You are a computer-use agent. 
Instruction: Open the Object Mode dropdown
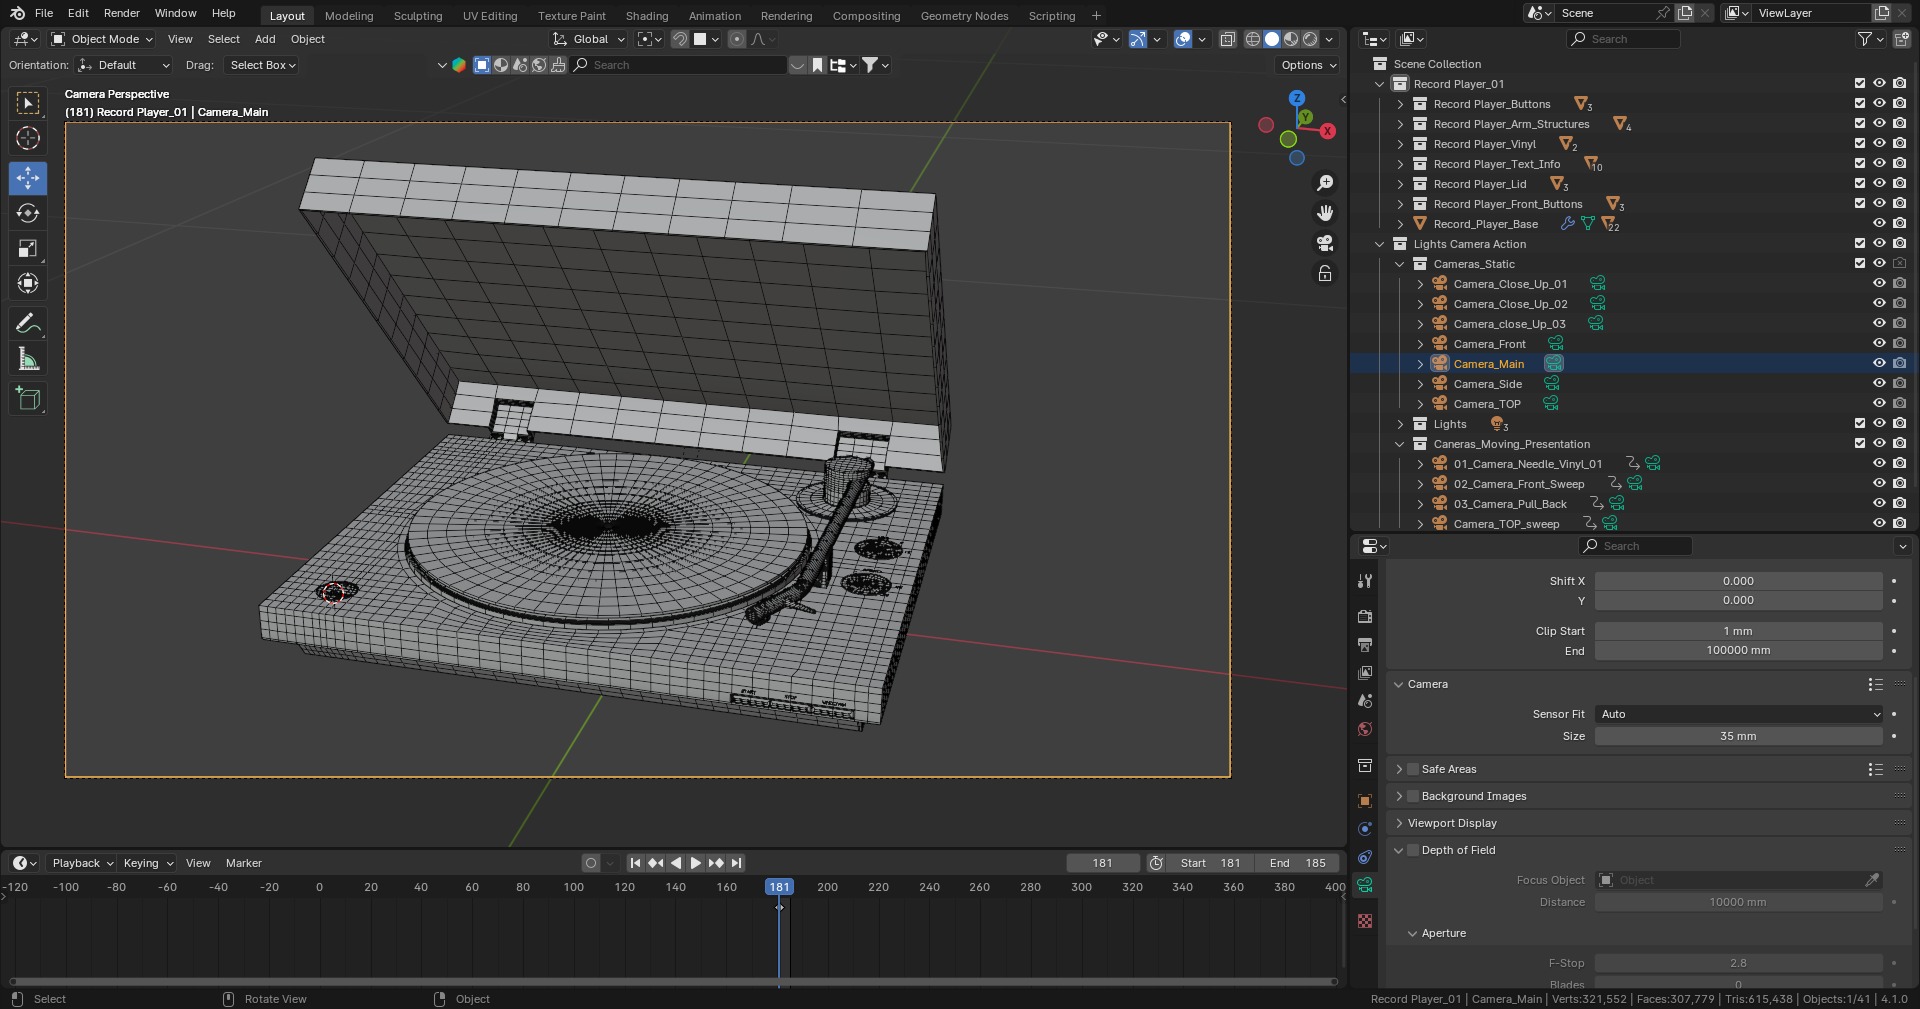click(x=102, y=39)
